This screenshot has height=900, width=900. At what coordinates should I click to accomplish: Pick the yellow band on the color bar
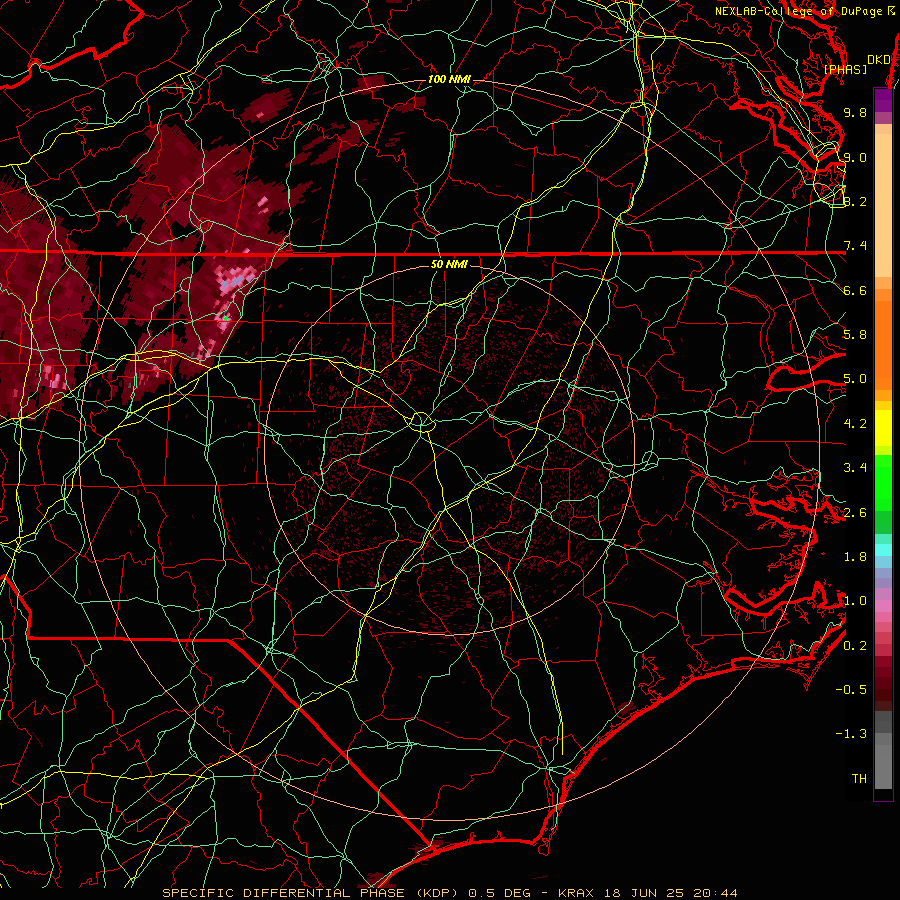pyautogui.click(x=883, y=428)
